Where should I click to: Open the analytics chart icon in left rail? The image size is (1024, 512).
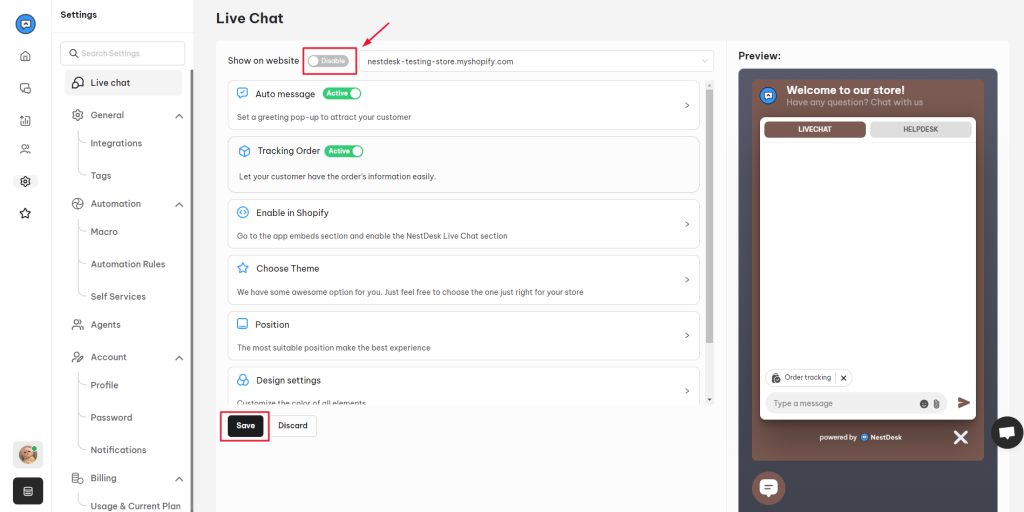25,120
